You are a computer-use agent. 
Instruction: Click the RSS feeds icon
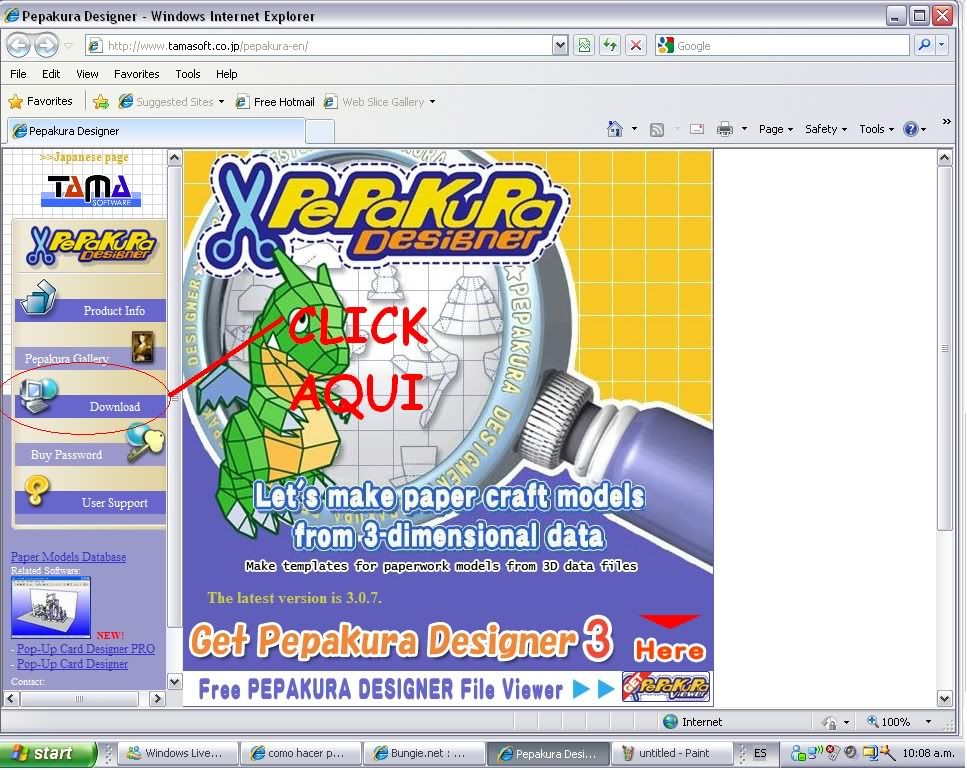coord(657,129)
